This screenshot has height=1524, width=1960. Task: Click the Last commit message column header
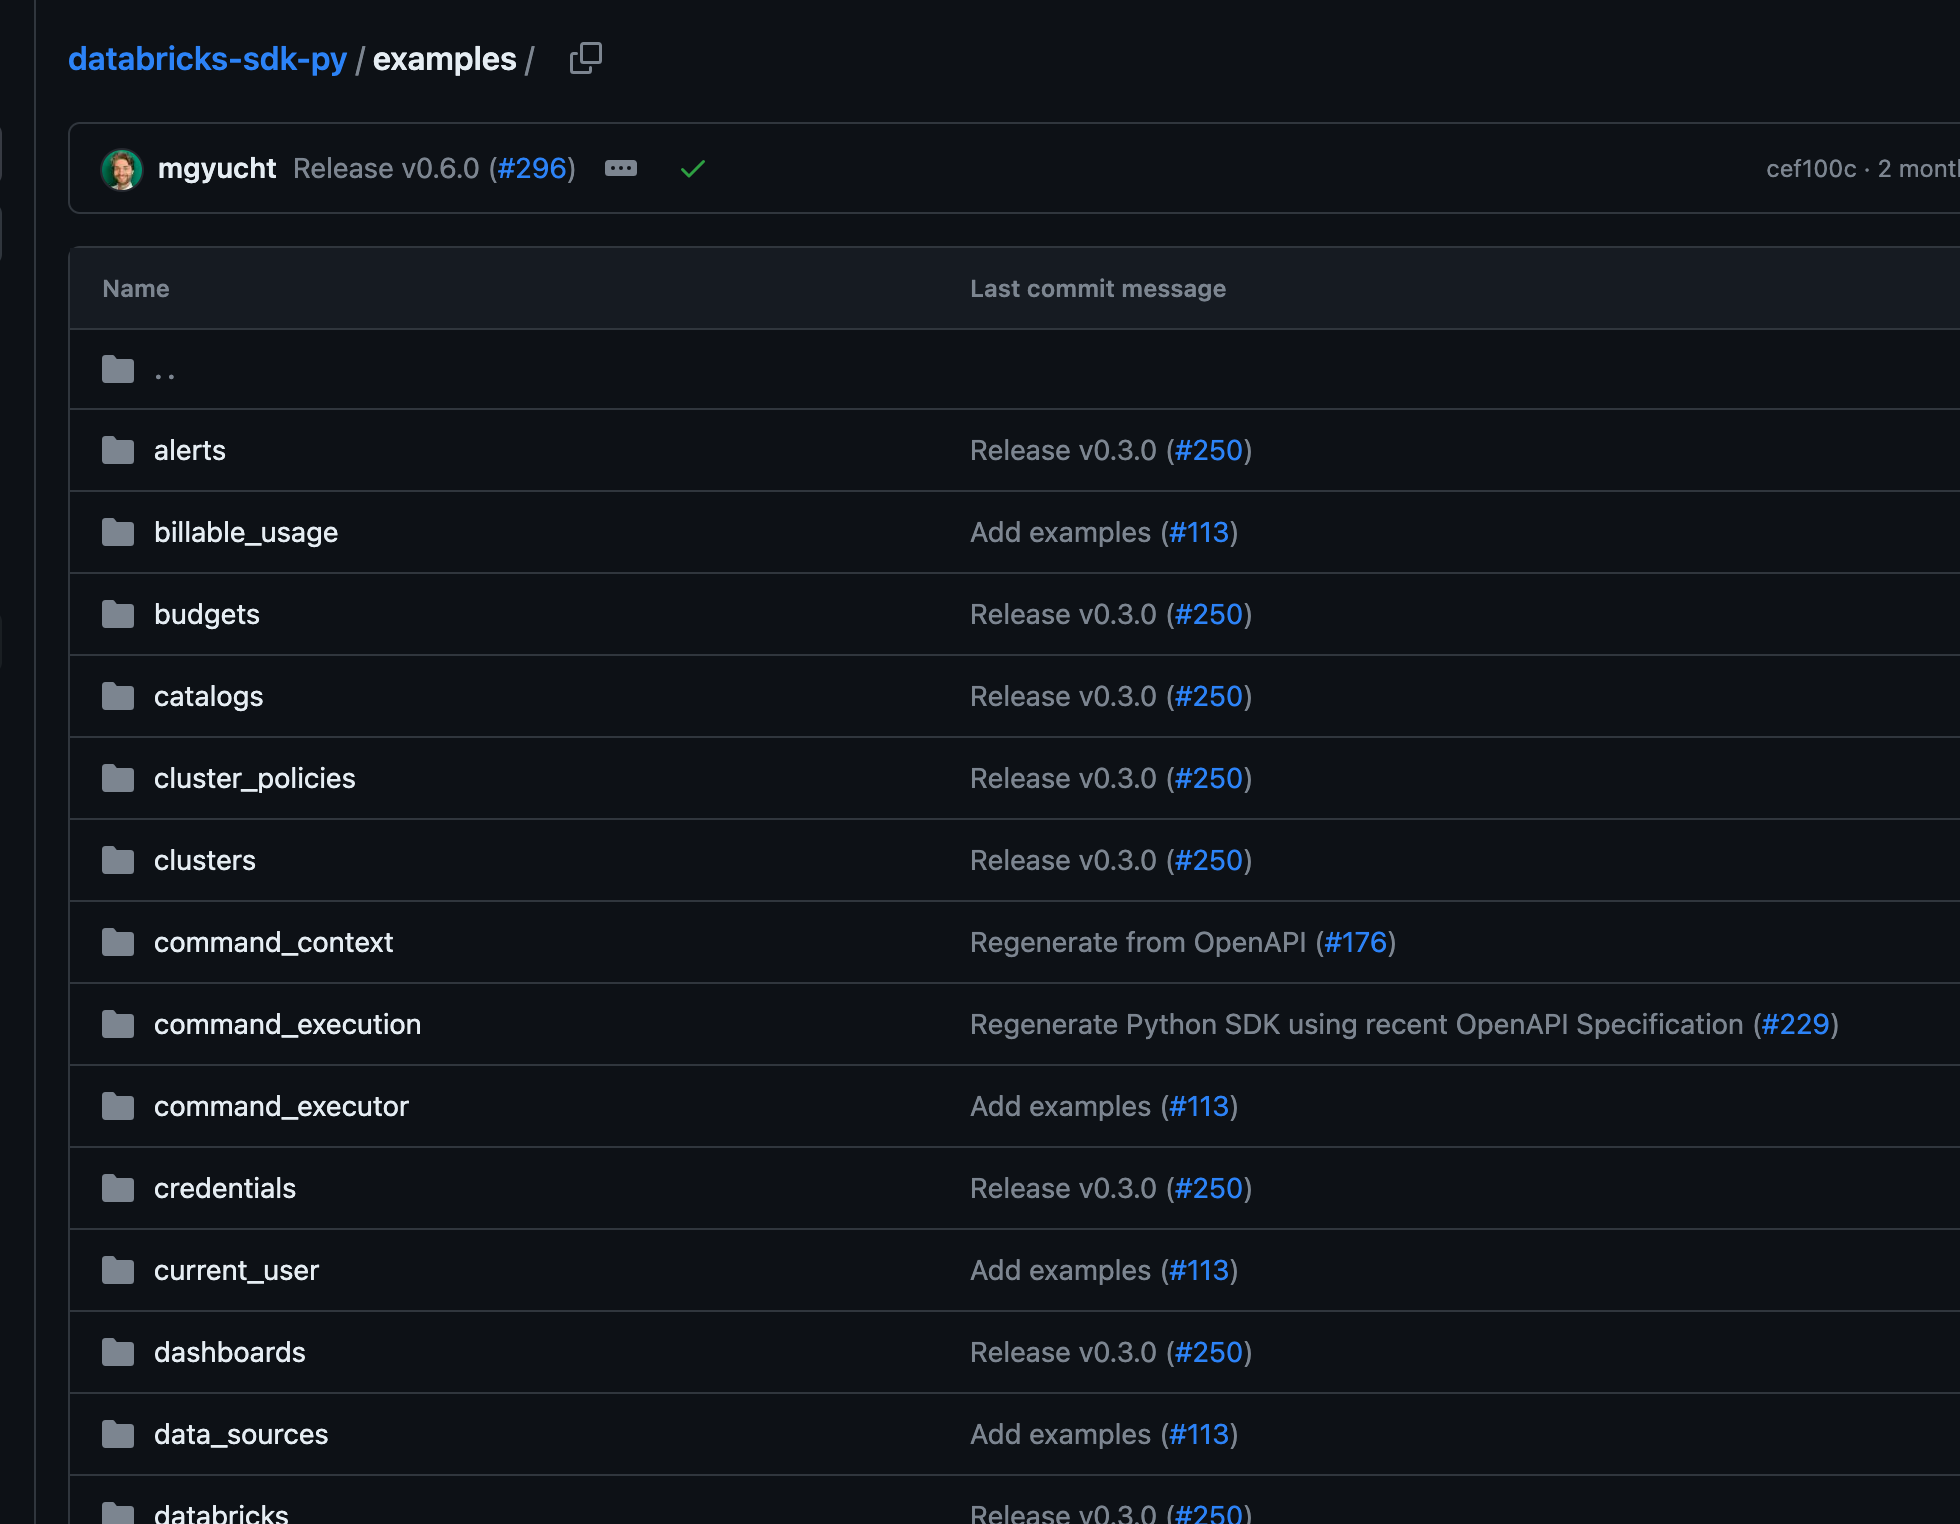tap(1098, 288)
